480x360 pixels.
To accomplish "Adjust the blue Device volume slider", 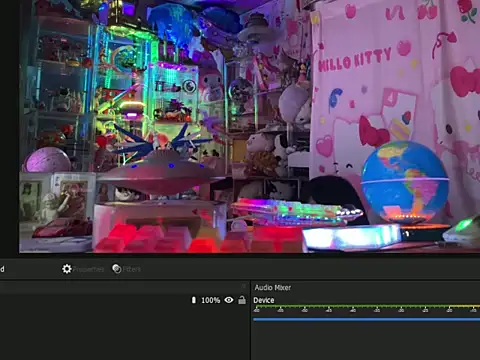I will pos(366,319).
